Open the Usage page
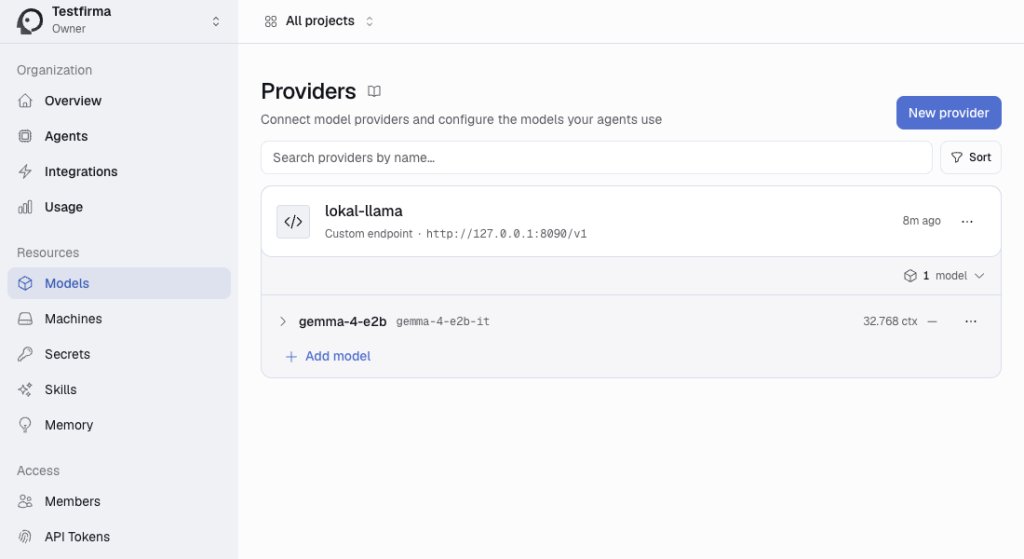Image resolution: width=1024 pixels, height=559 pixels. point(119,207)
